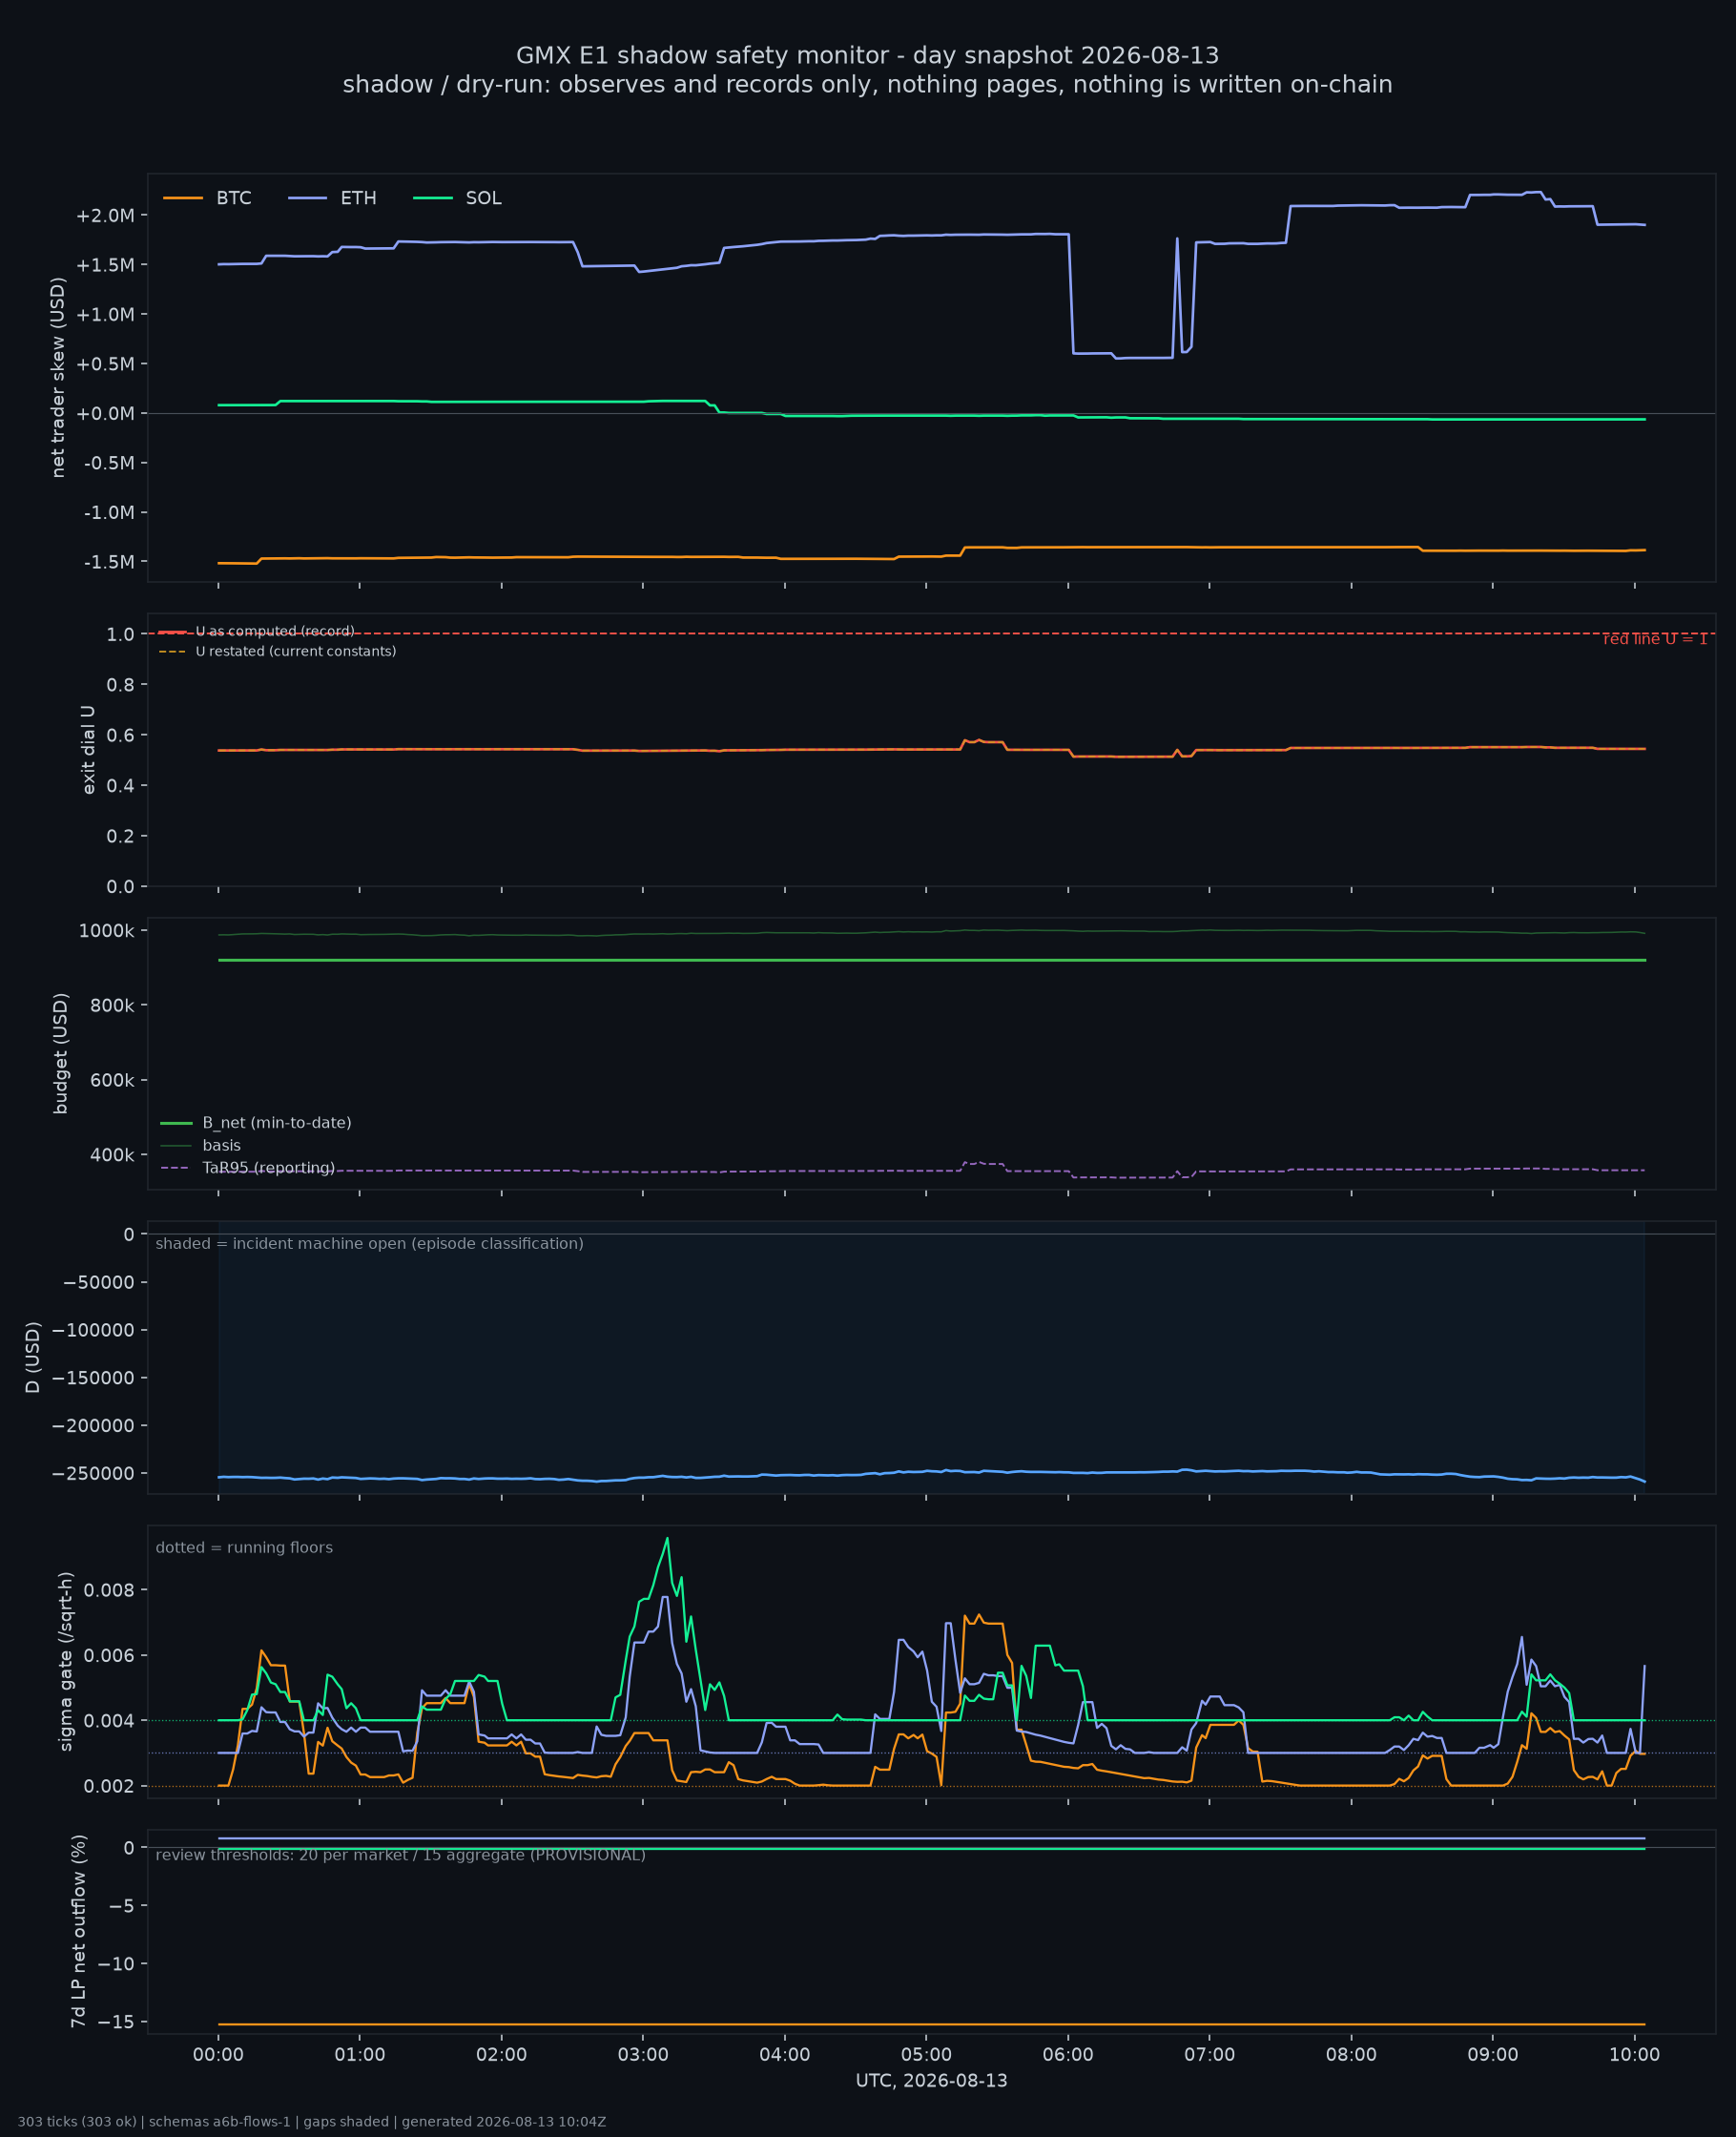Click the "07:00" time axis label

point(1209,2055)
